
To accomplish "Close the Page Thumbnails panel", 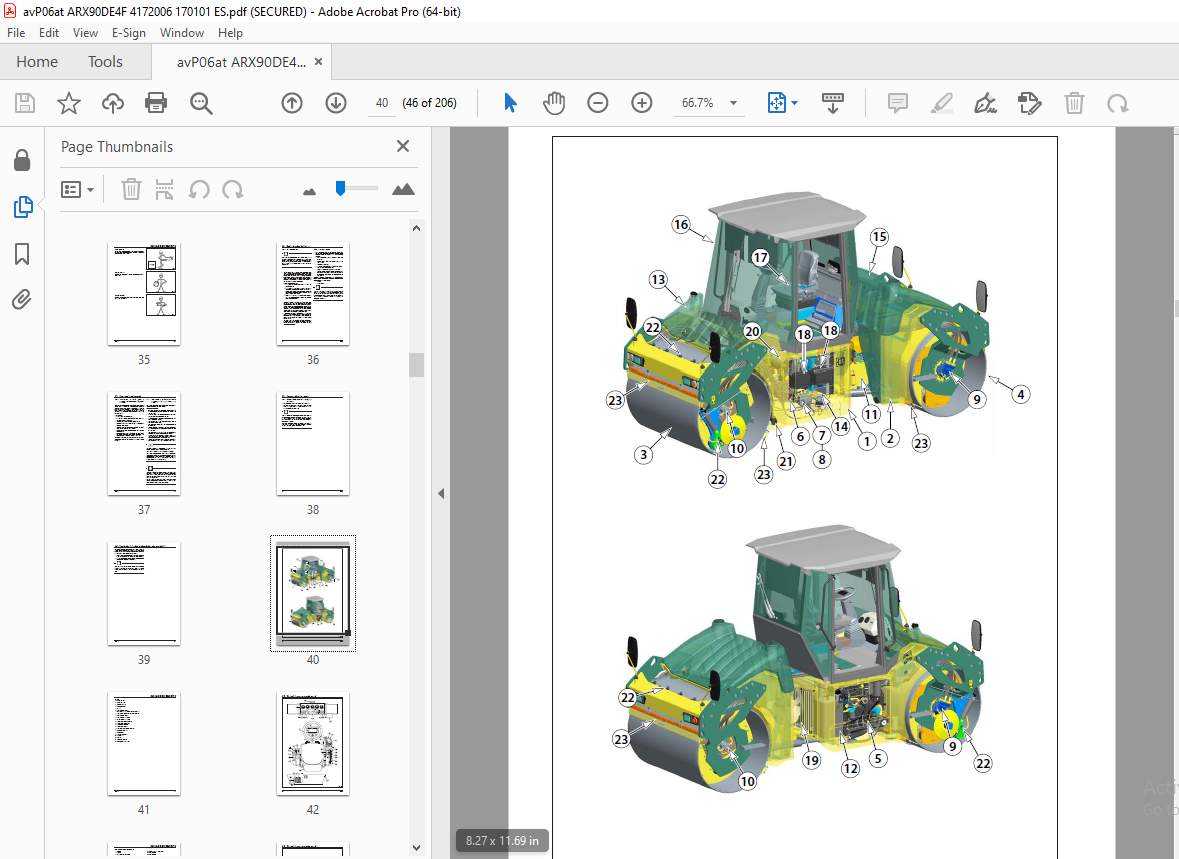I will tap(403, 146).
